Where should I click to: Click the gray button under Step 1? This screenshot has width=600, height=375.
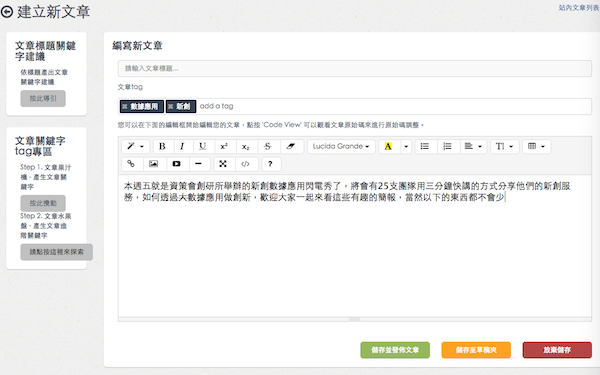click(x=43, y=203)
